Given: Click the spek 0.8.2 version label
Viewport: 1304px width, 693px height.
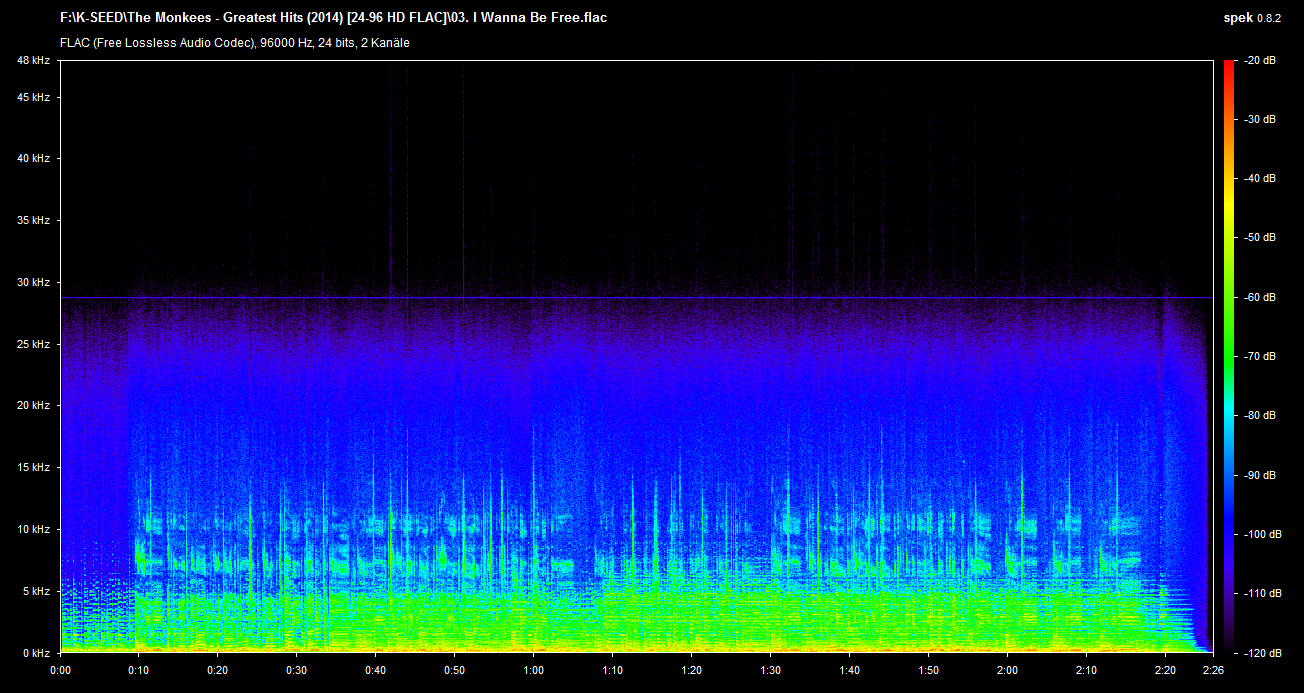Looking at the screenshot, I should (1252, 18).
